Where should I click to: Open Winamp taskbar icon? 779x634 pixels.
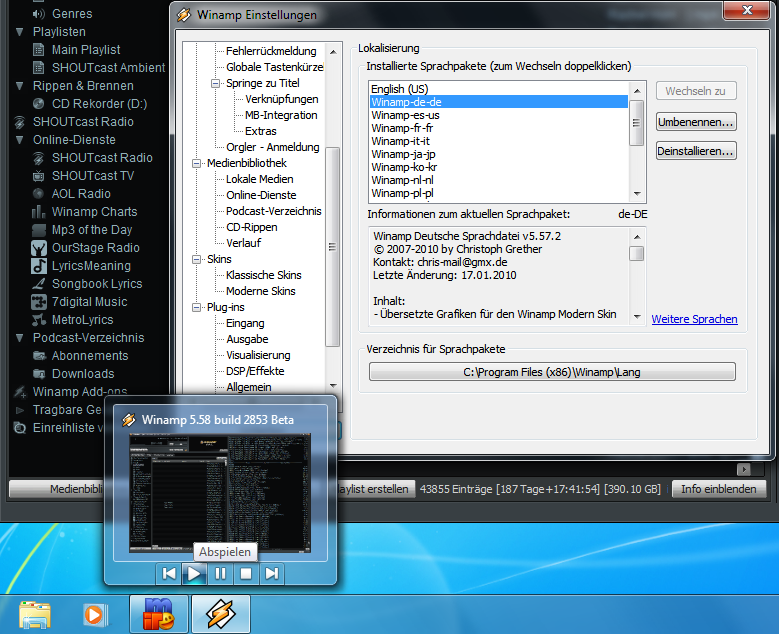pyautogui.click(x=221, y=614)
